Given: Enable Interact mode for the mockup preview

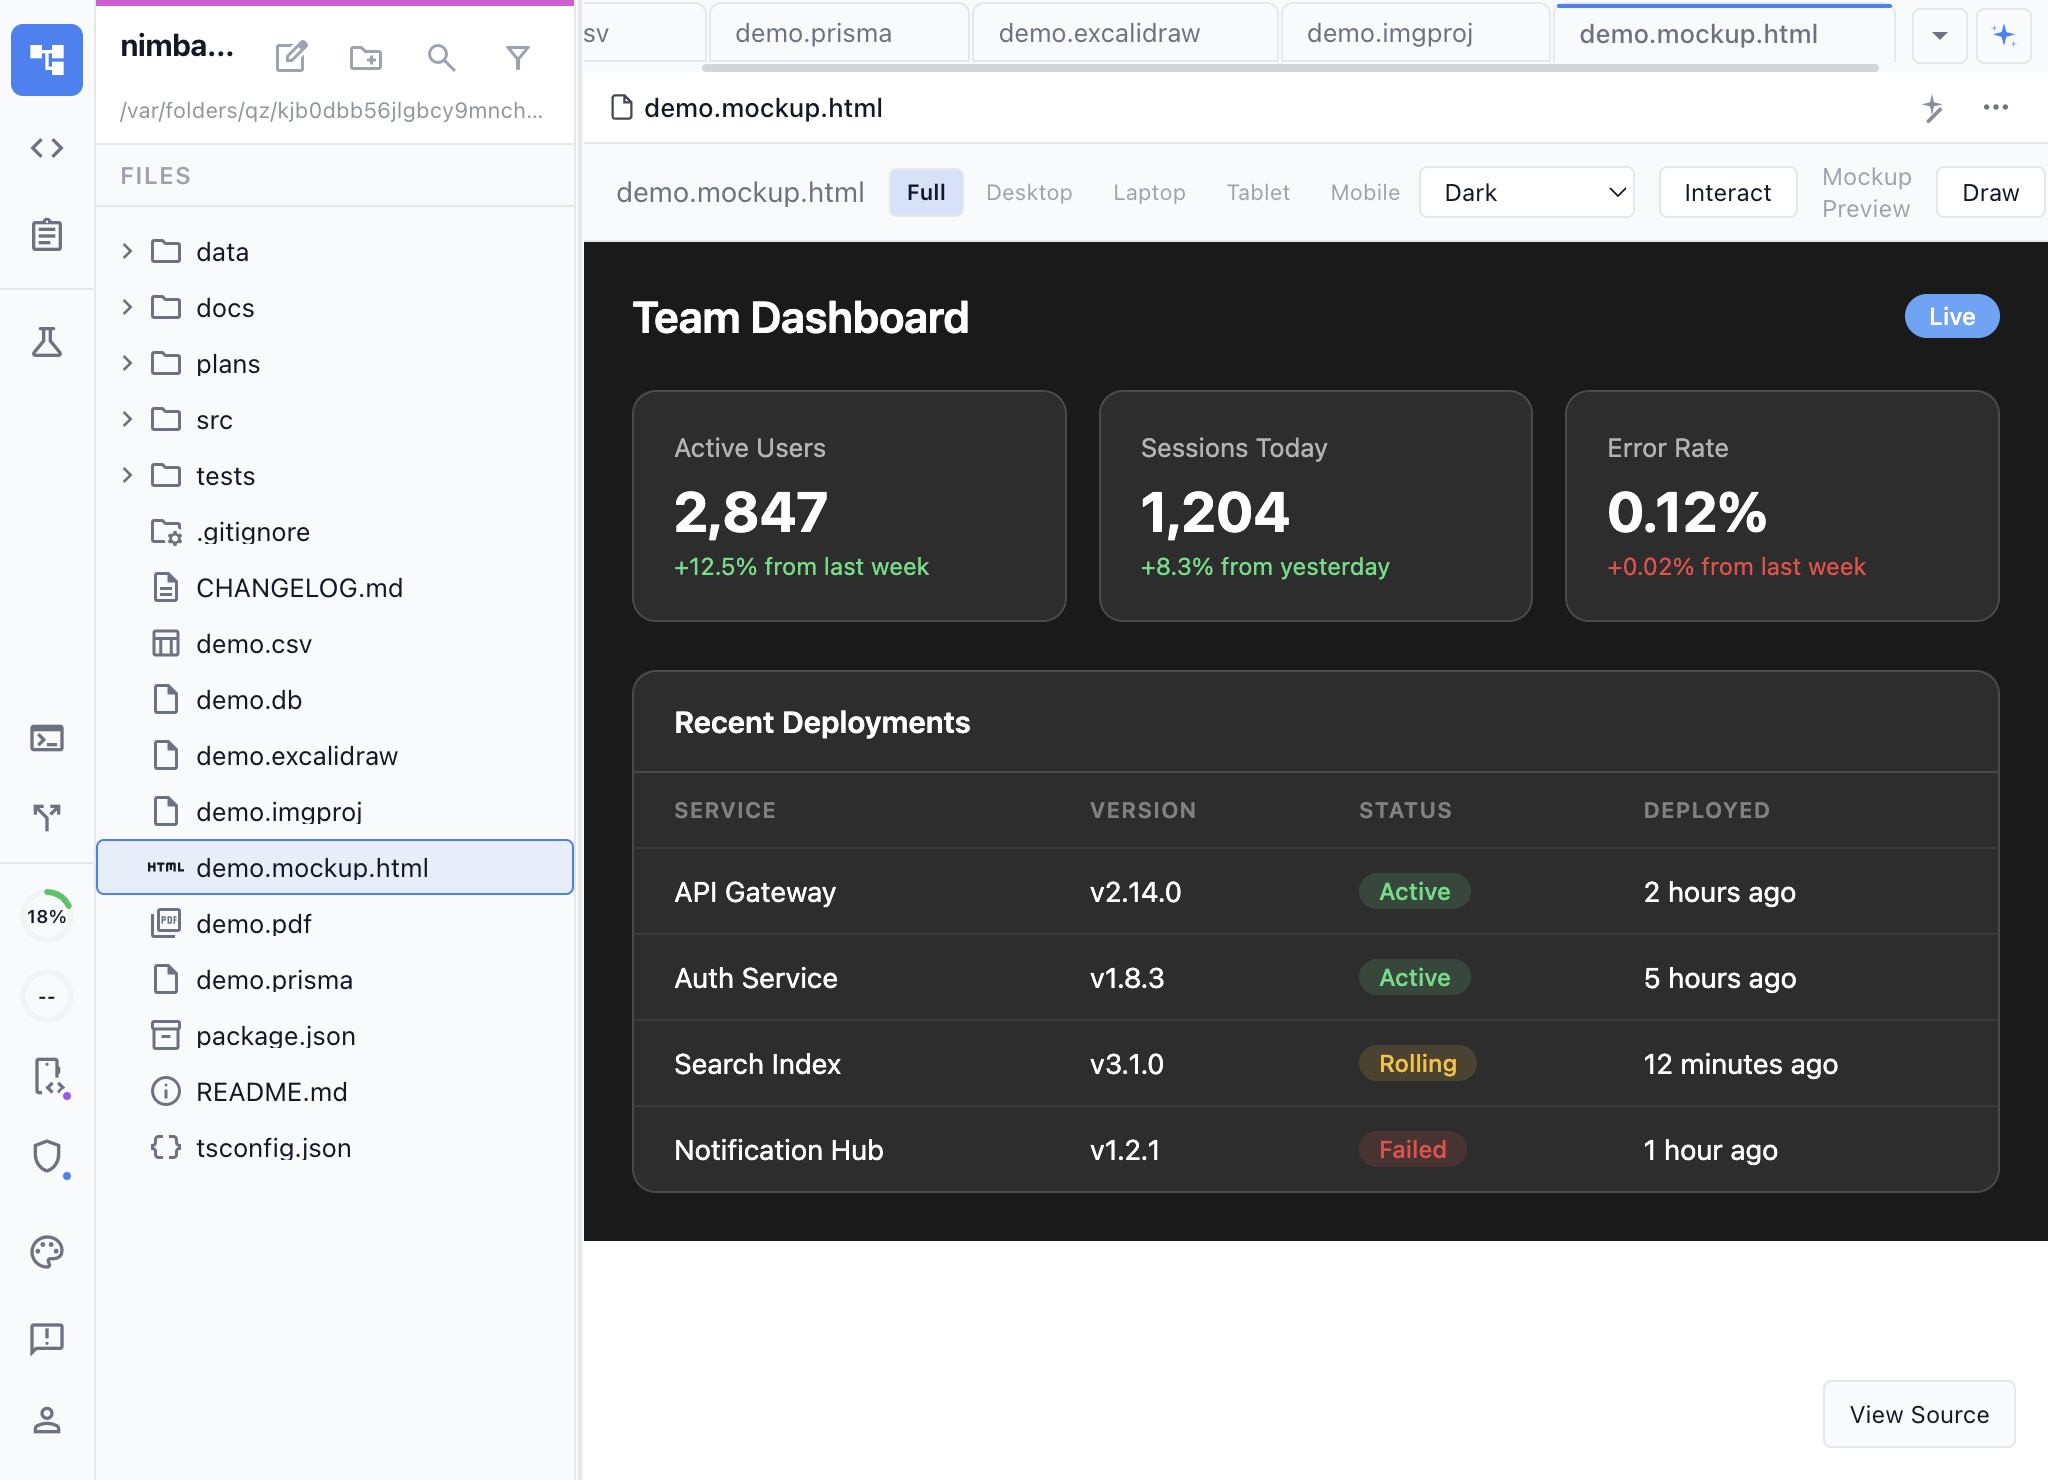Looking at the screenshot, I should coord(1727,191).
